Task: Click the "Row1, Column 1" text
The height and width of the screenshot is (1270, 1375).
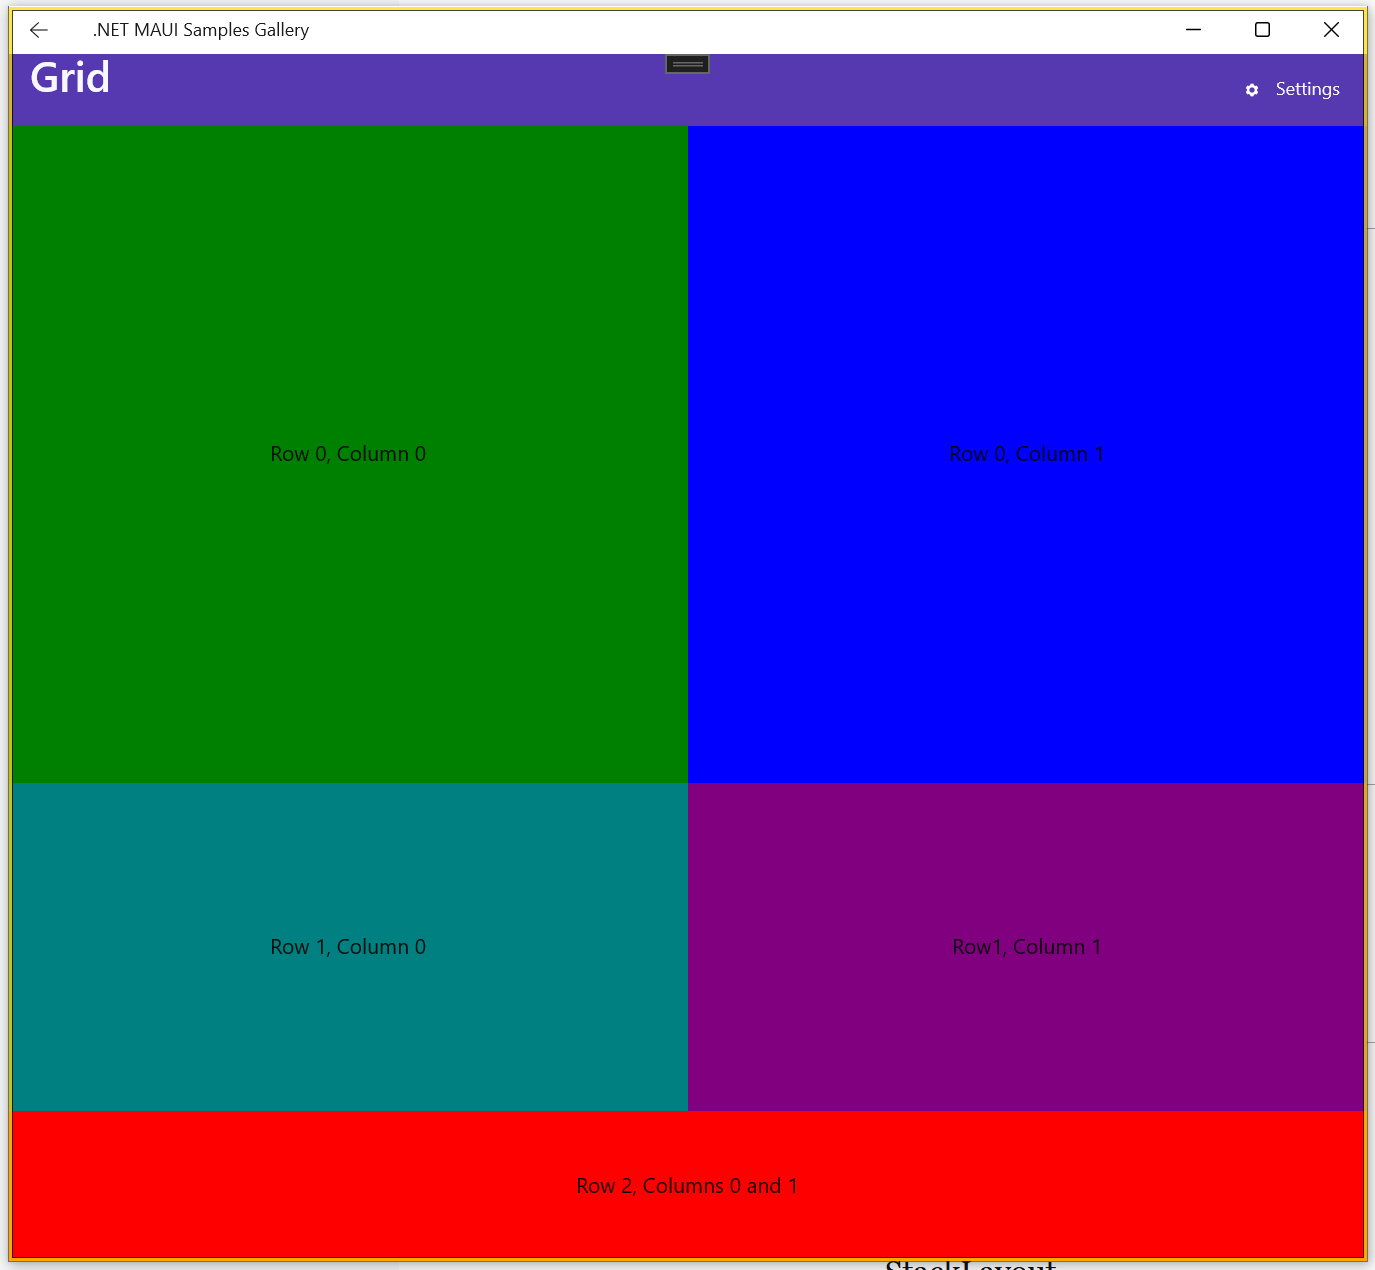Action: 1027,947
